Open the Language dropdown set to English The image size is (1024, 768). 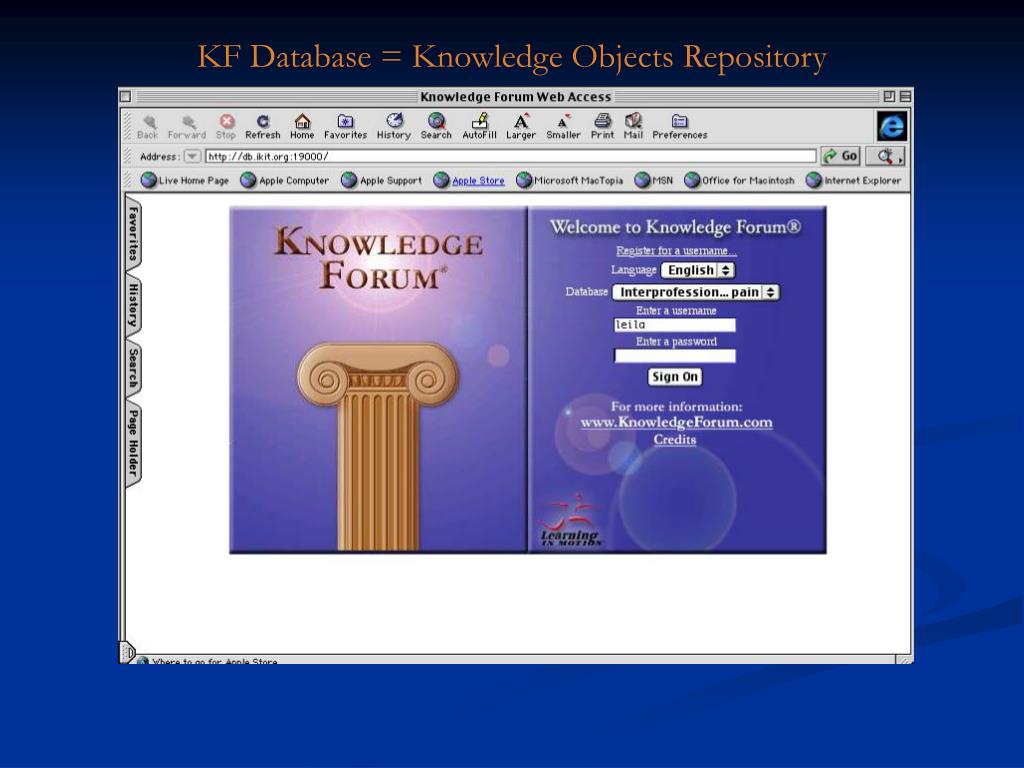697,270
